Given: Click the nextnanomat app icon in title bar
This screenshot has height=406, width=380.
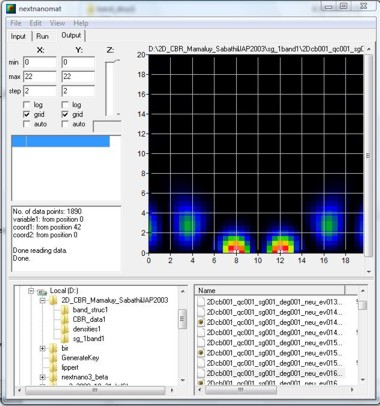Looking at the screenshot, I should 11,9.
